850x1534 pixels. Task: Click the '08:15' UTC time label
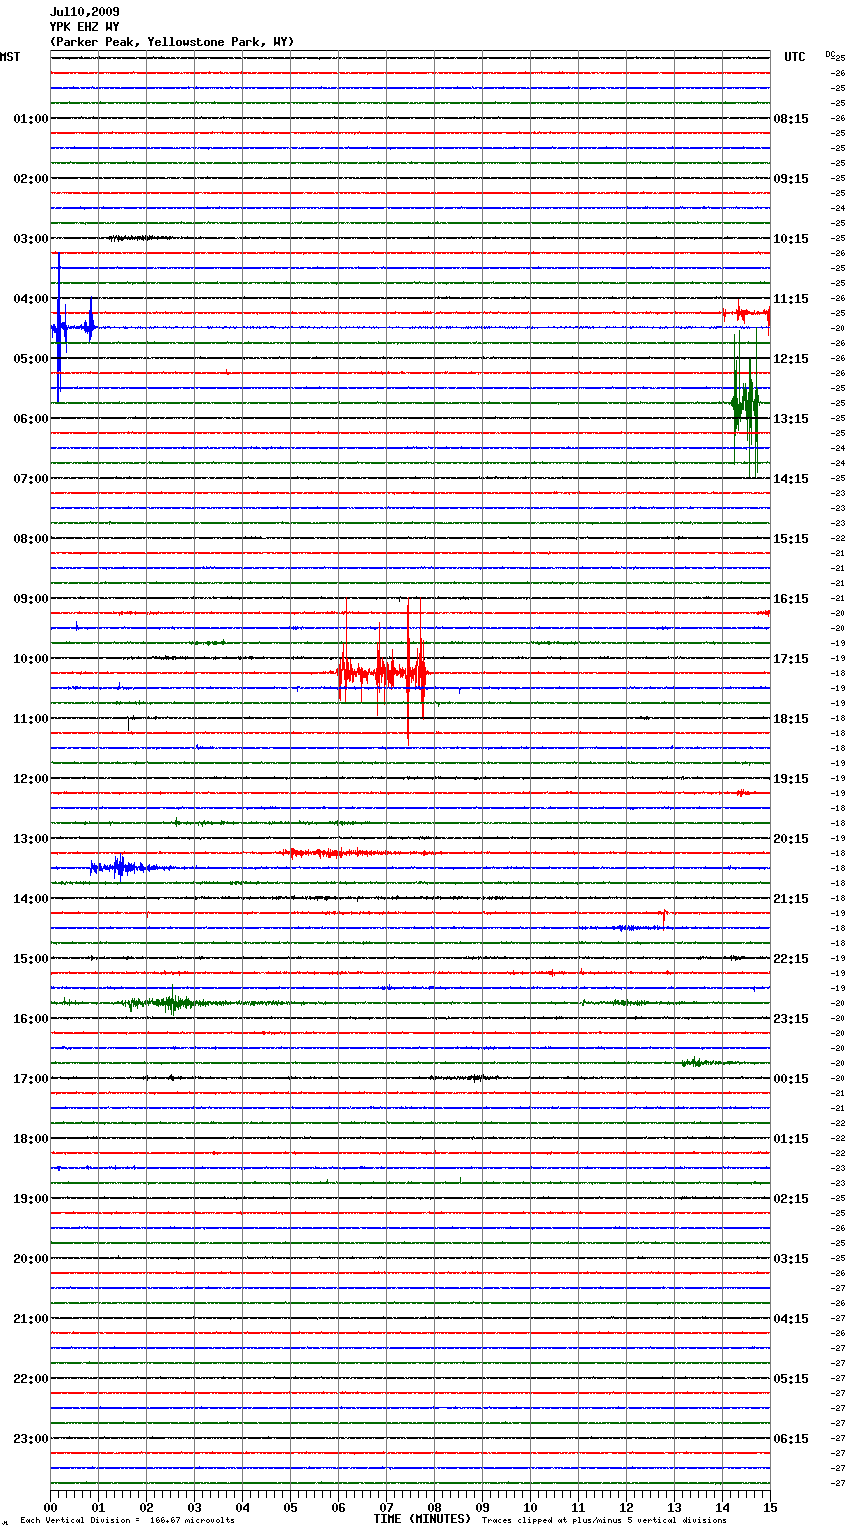791,119
